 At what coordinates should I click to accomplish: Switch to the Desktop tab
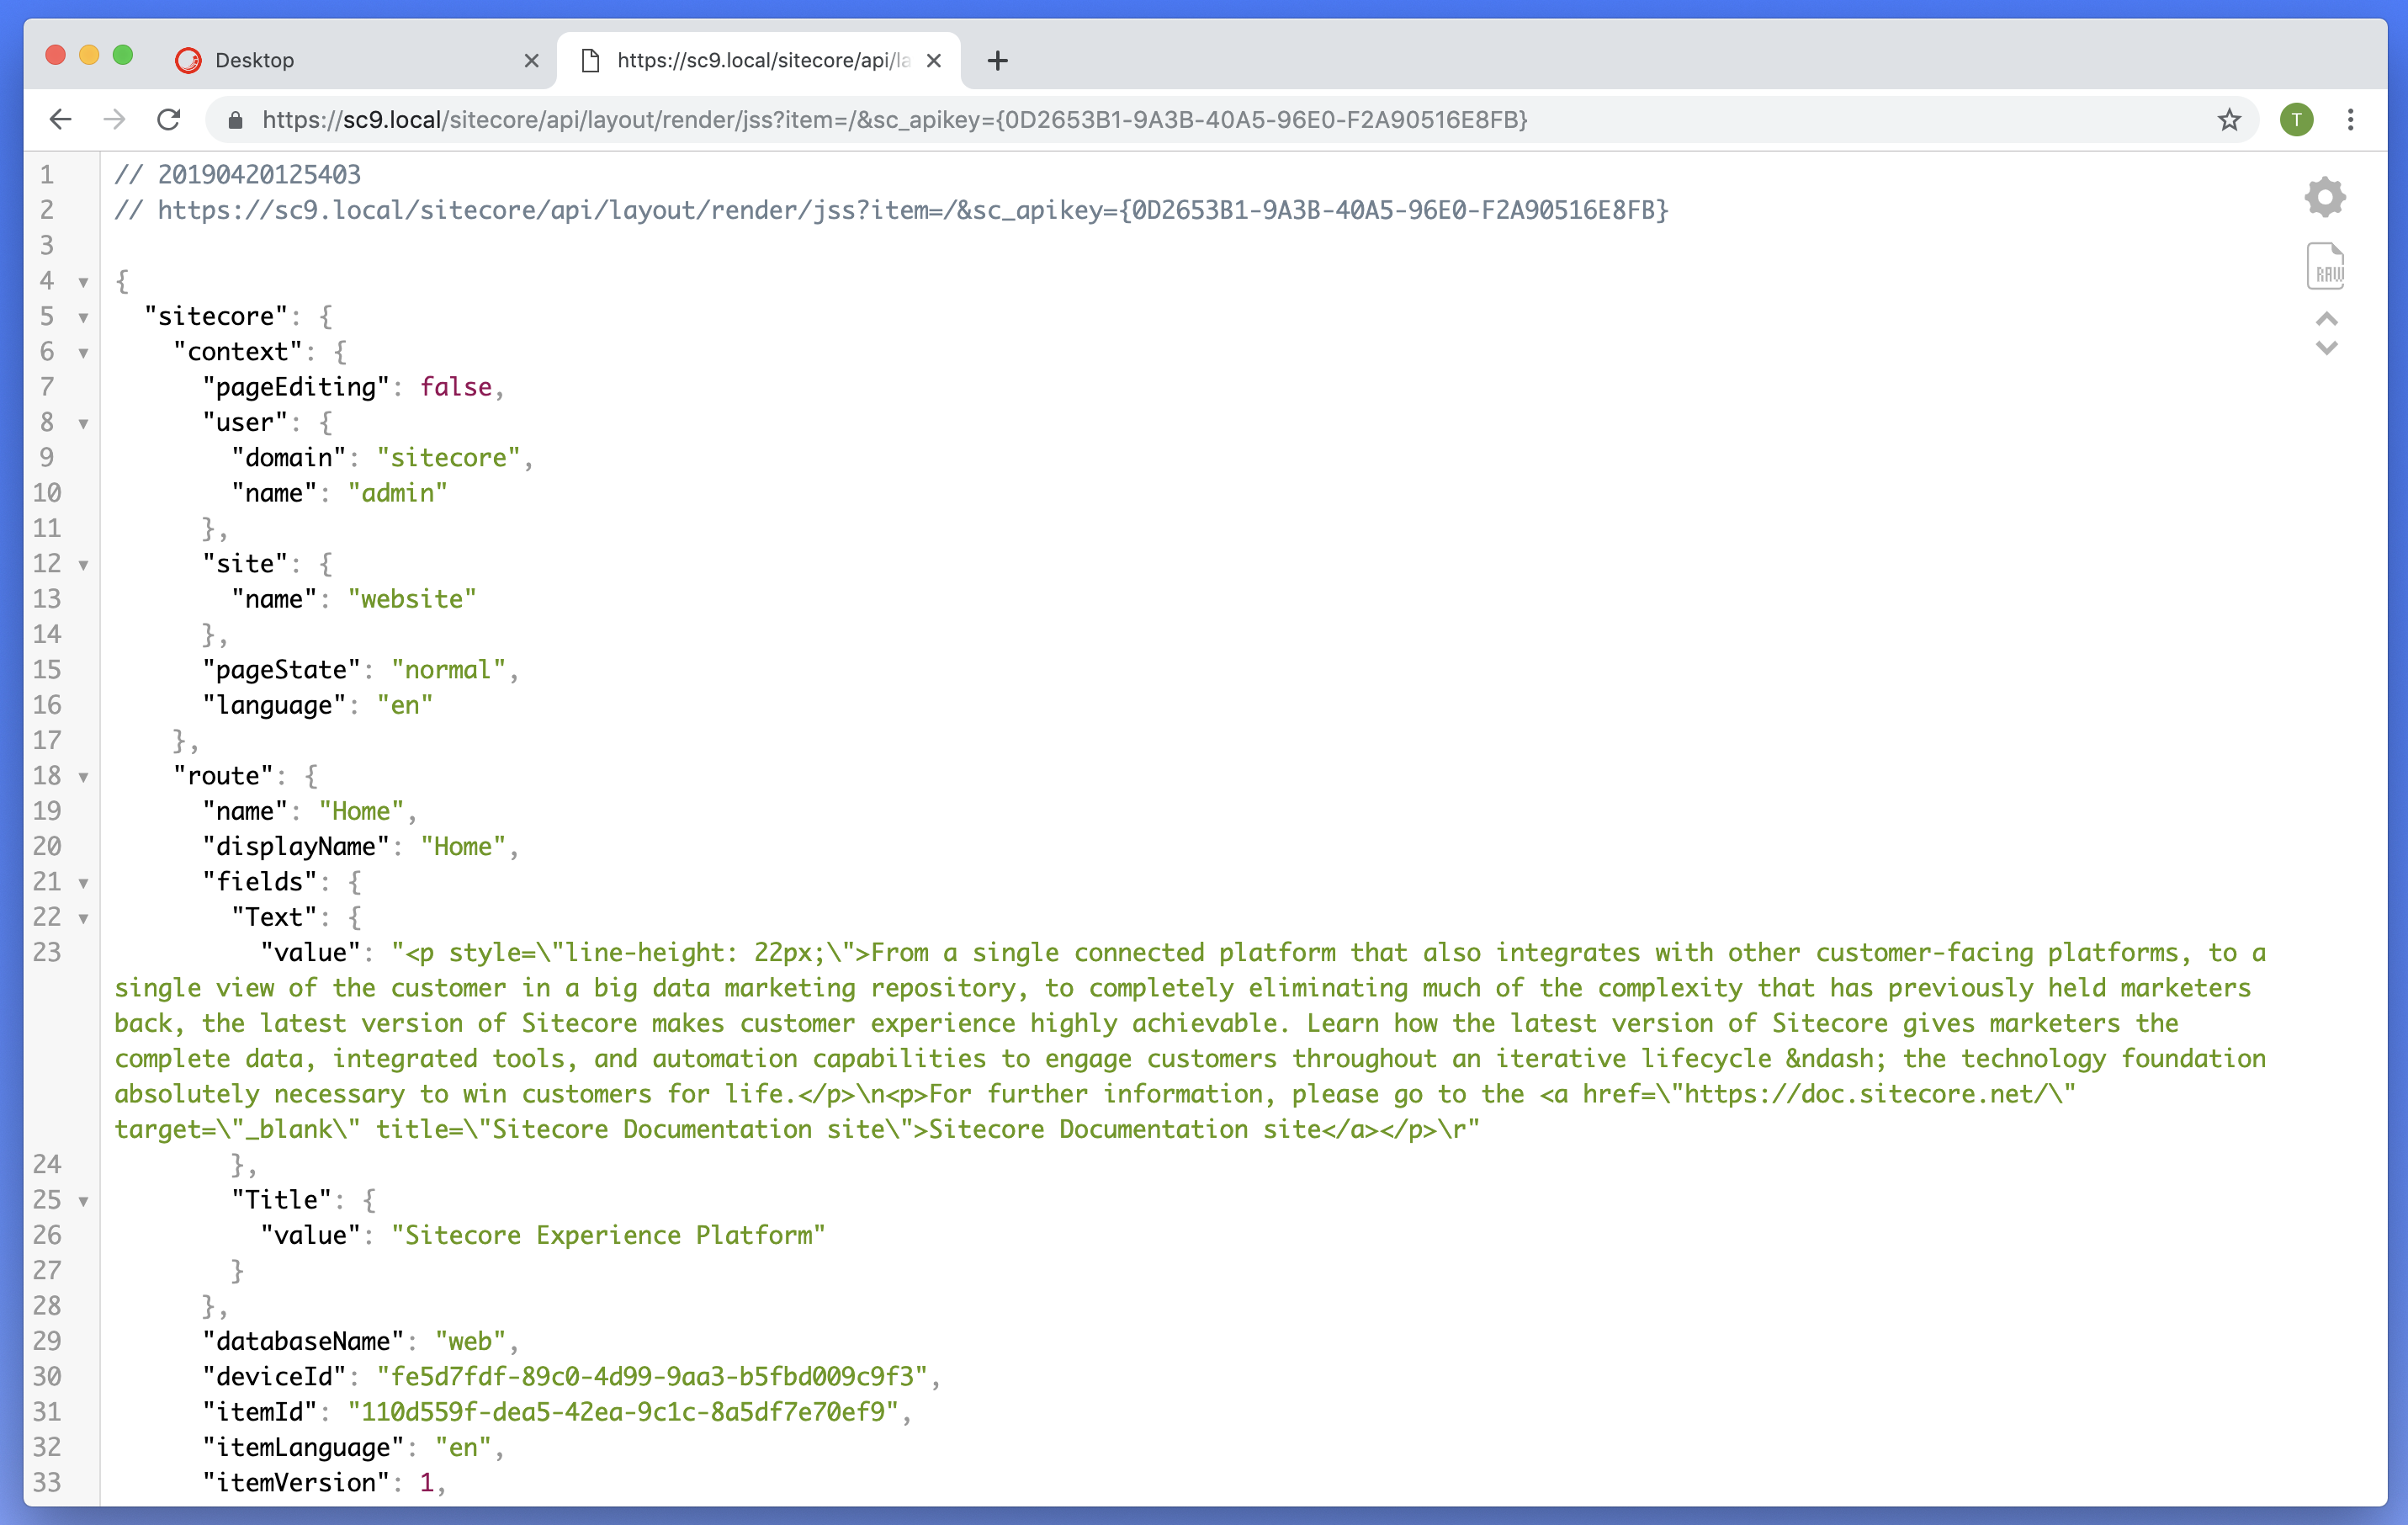click(255, 60)
